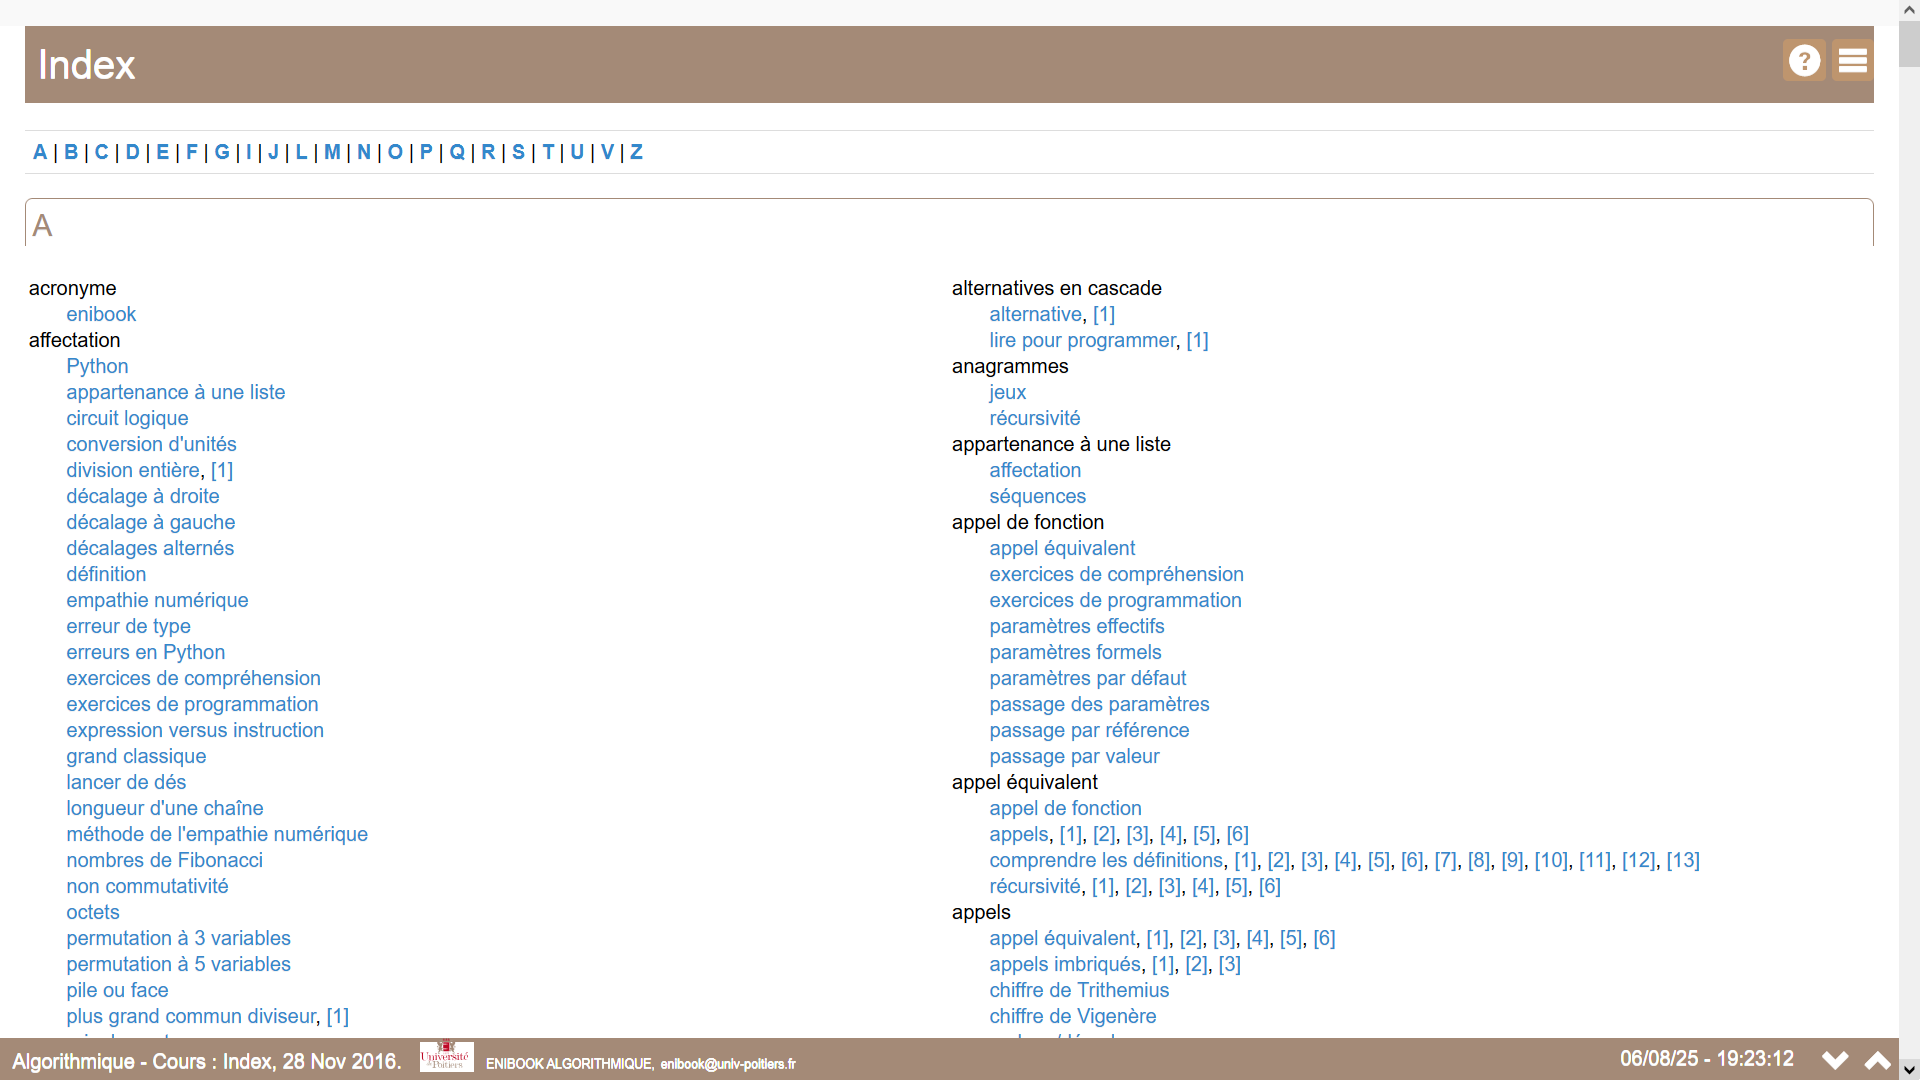Click the scrollbar up arrow

pyautogui.click(x=1909, y=9)
